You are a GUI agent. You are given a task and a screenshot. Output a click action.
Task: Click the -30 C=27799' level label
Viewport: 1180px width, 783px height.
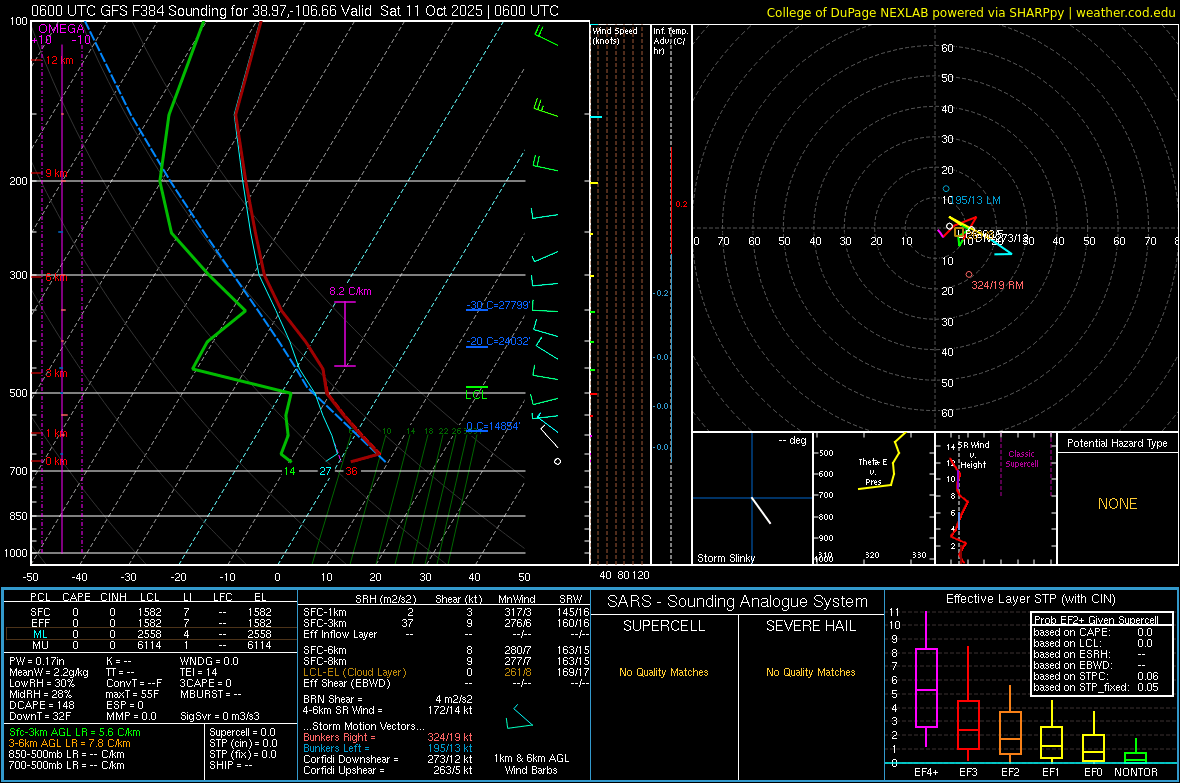tap(498, 305)
